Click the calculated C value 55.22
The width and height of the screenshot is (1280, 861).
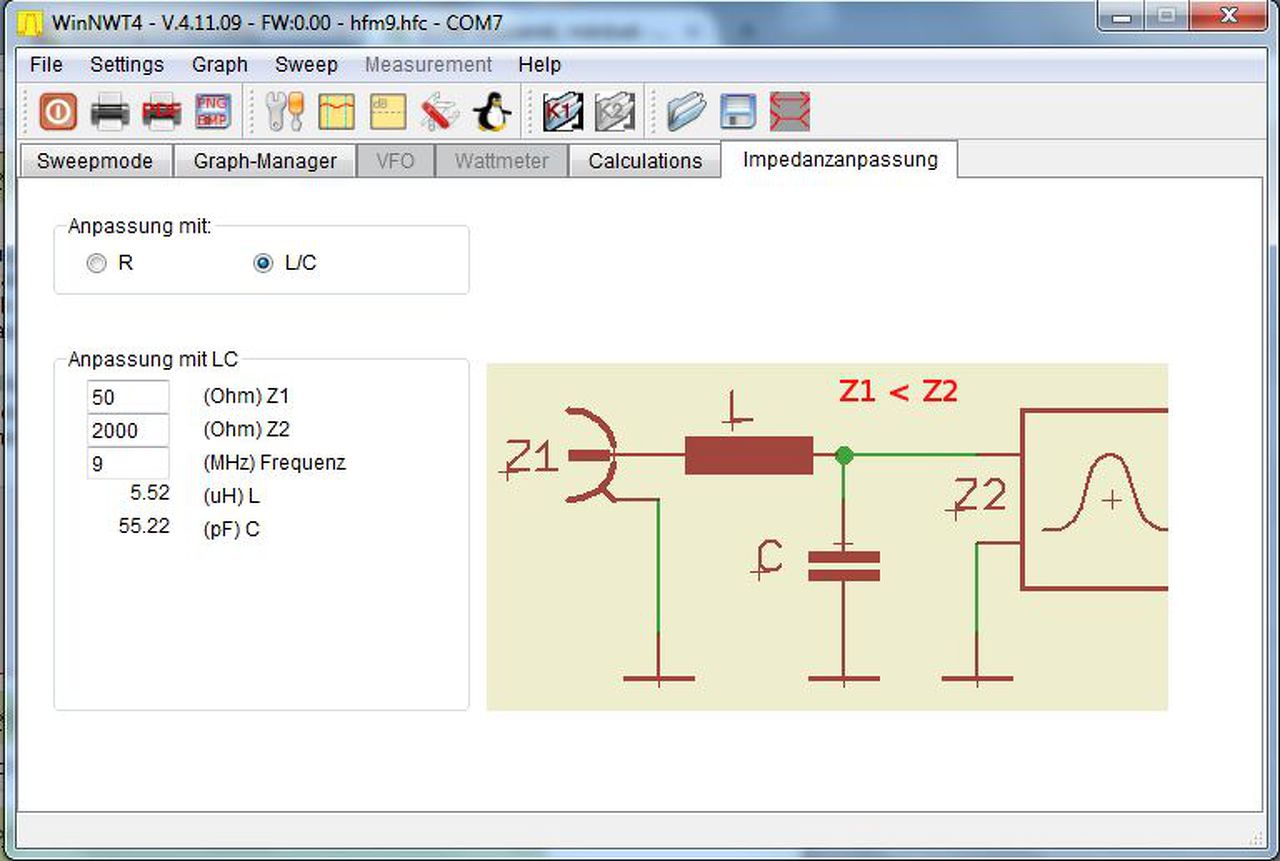coord(144,526)
